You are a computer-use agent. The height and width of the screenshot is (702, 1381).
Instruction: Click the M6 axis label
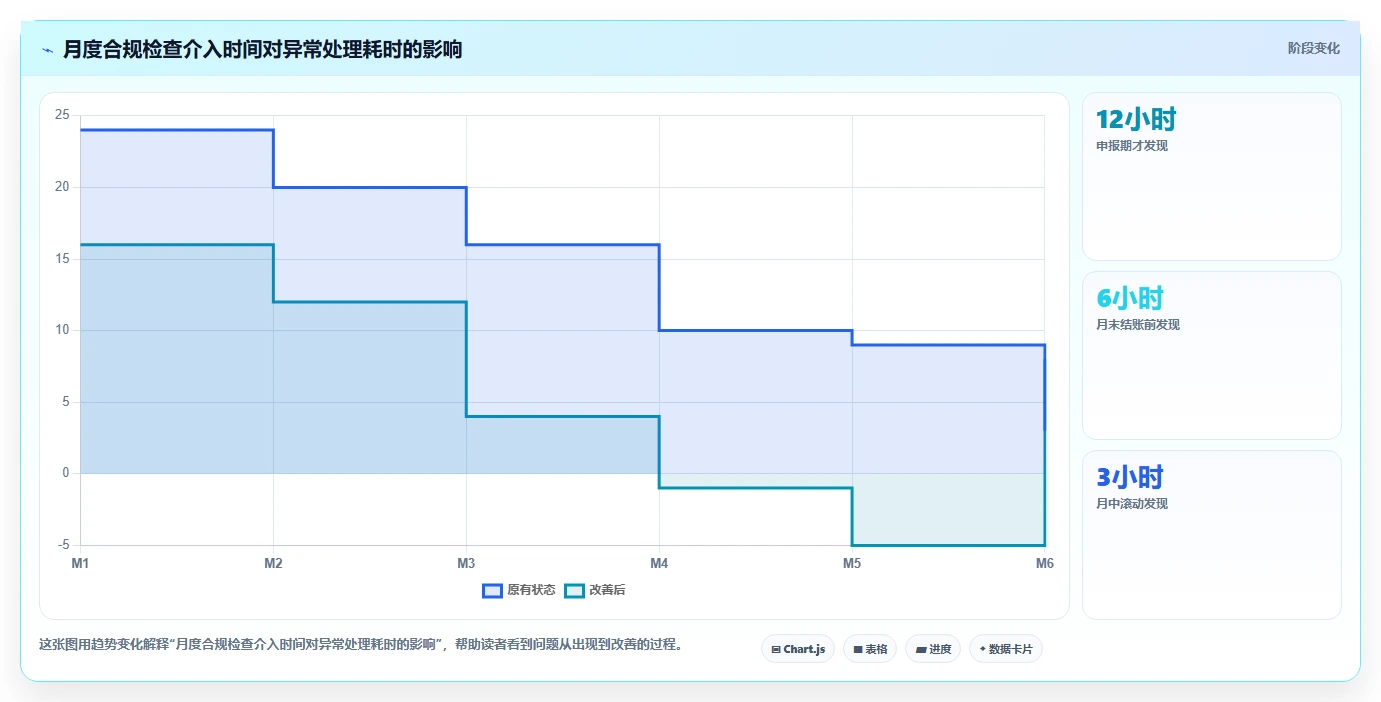(1045, 564)
